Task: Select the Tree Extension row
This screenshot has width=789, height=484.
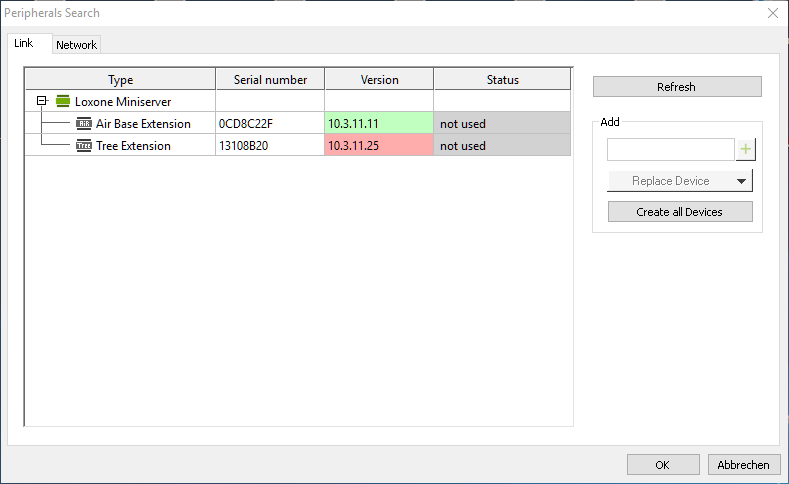Action: (x=298, y=145)
